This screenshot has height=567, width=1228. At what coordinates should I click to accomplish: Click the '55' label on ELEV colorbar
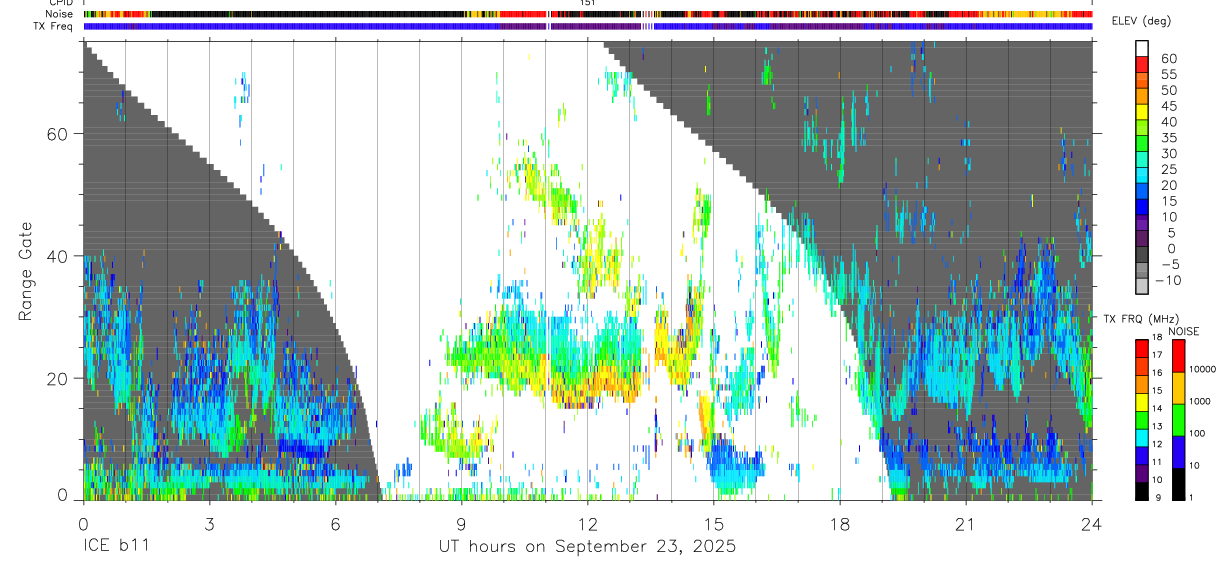click(x=1168, y=74)
